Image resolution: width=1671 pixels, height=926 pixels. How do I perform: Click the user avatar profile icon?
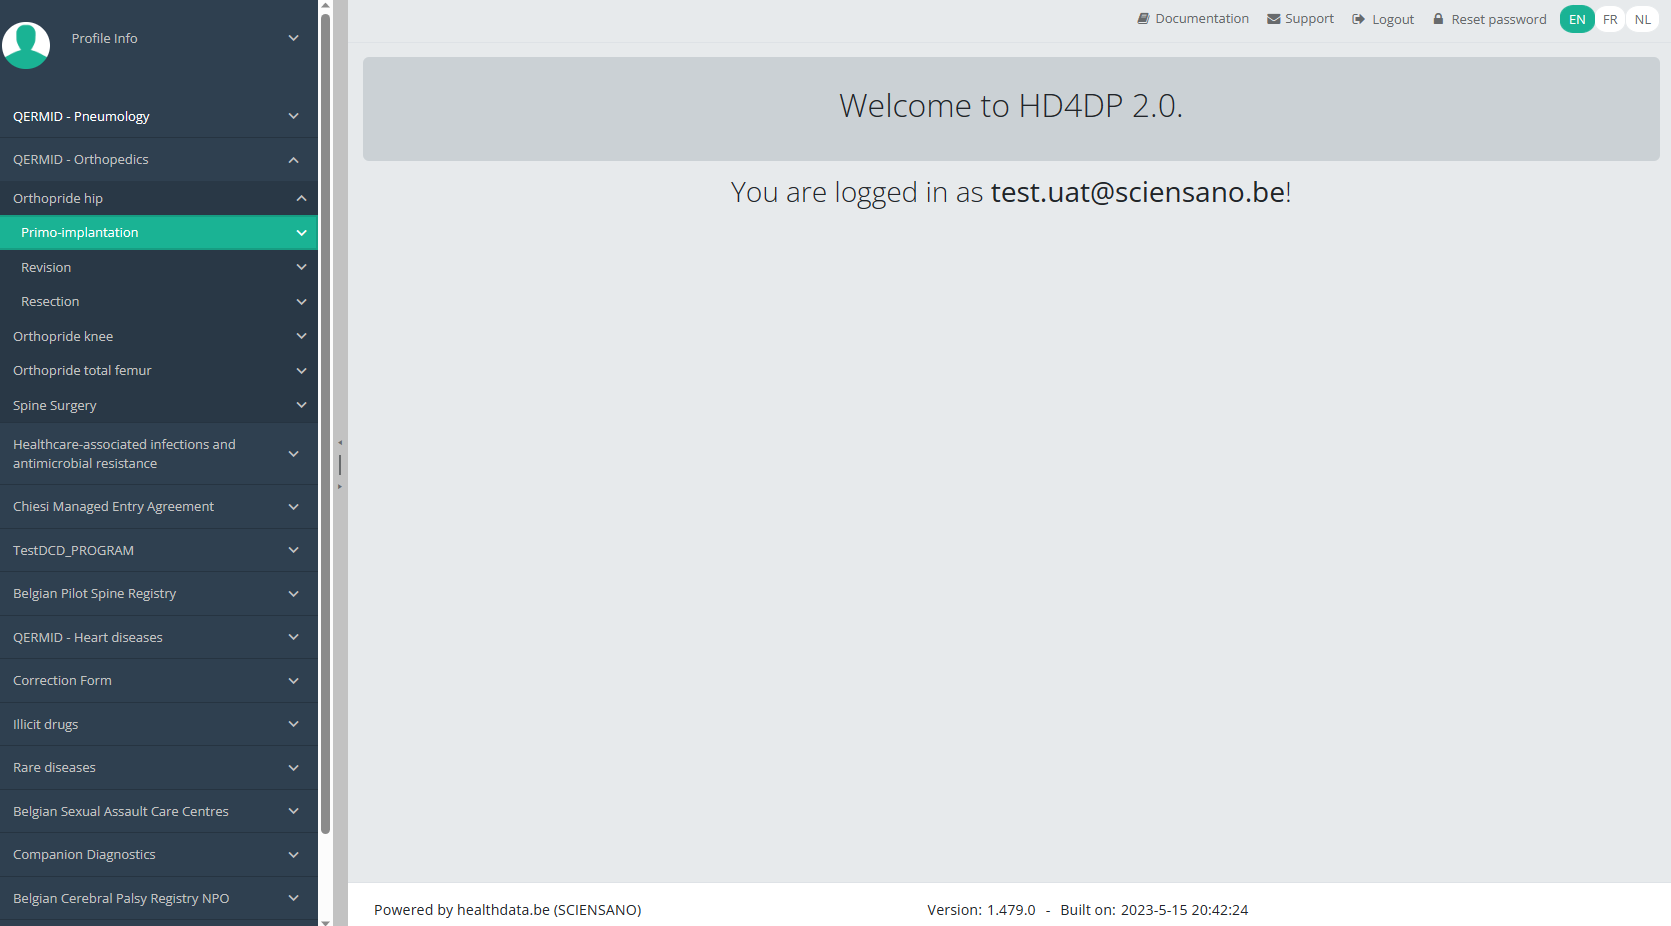[26, 45]
